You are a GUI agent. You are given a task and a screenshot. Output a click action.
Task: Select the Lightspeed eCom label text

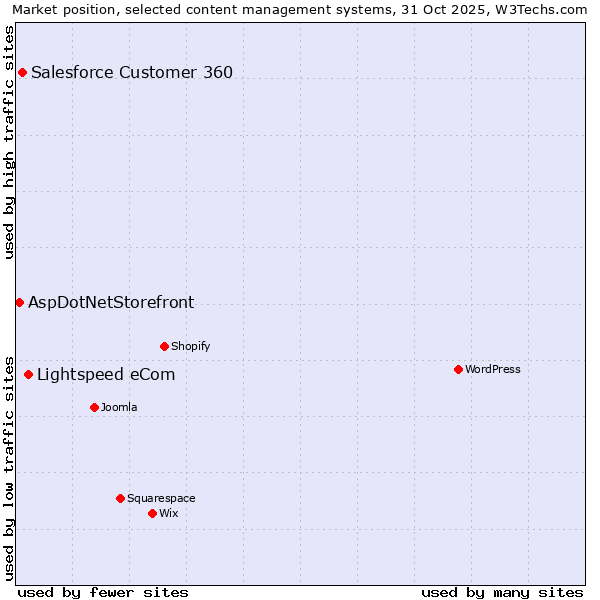click(106, 375)
